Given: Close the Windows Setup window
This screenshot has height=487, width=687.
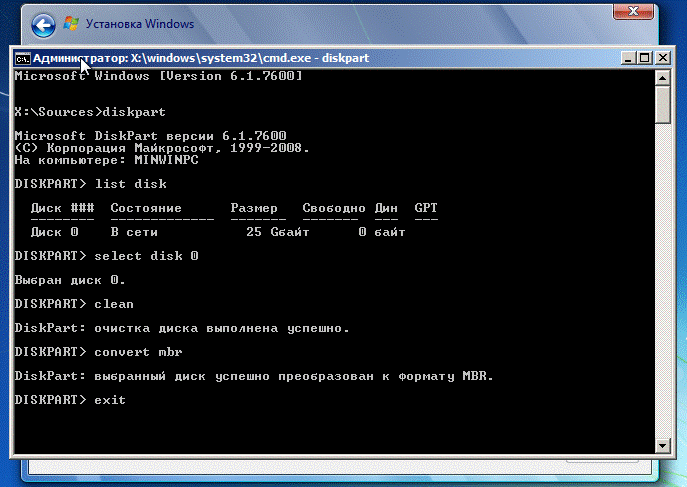Looking at the screenshot, I should (633, 11).
